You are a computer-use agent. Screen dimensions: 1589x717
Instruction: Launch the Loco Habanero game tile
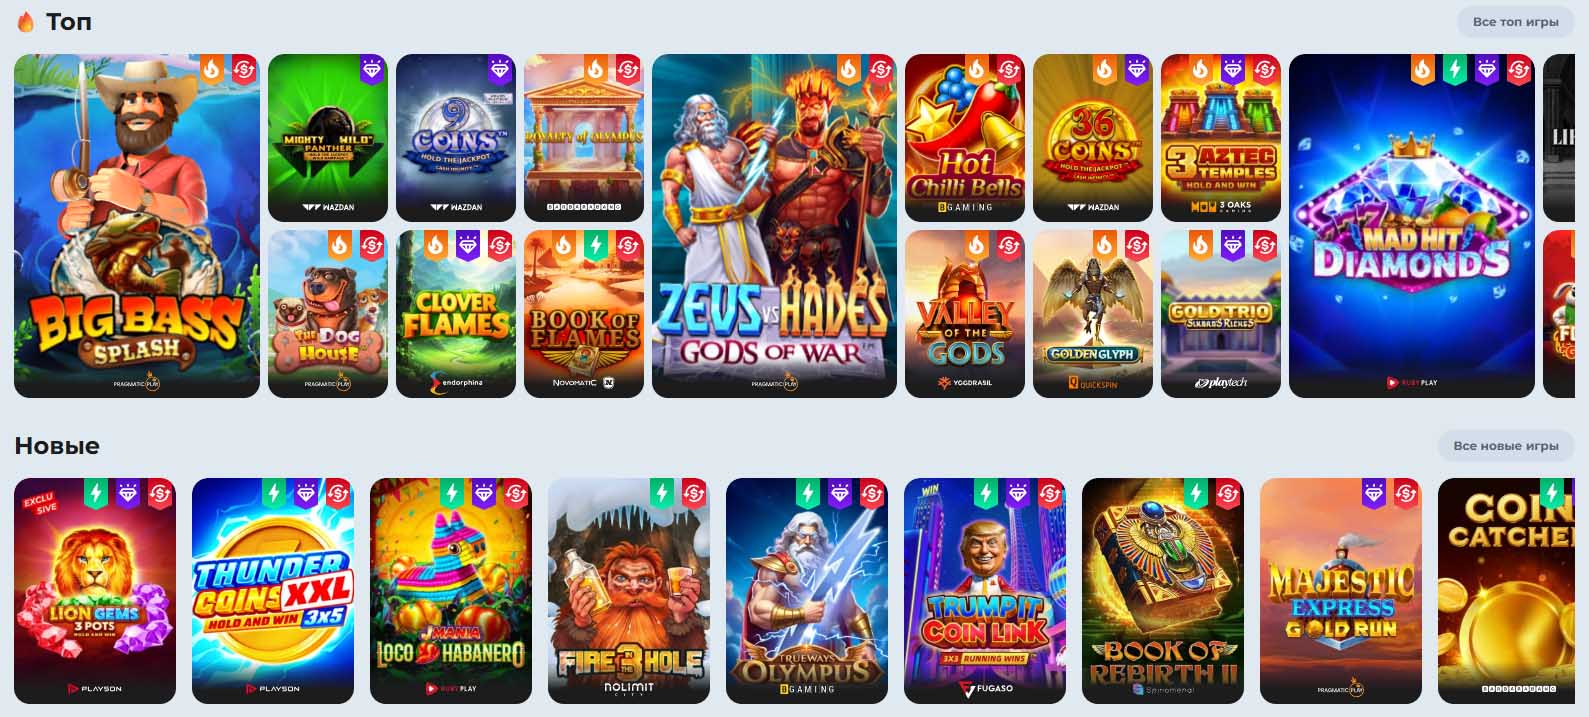(451, 591)
